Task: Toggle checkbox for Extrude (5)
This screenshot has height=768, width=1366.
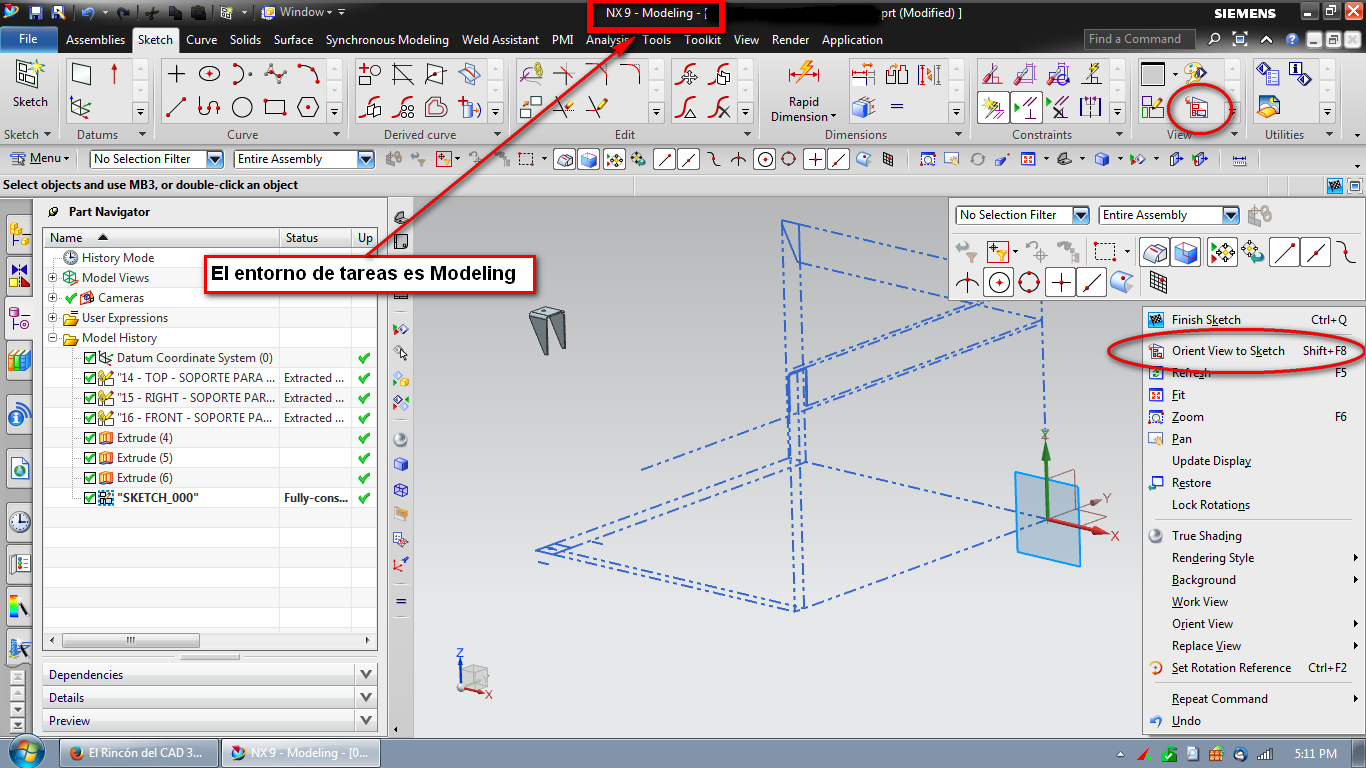Action: pos(90,458)
